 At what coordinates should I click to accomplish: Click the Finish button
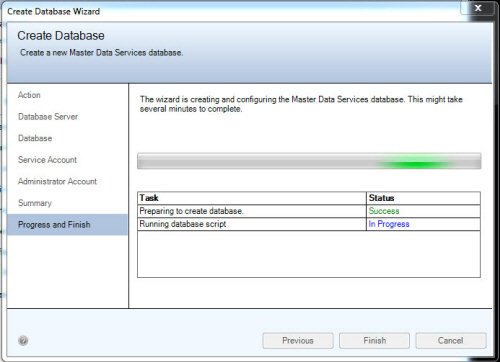click(x=374, y=341)
